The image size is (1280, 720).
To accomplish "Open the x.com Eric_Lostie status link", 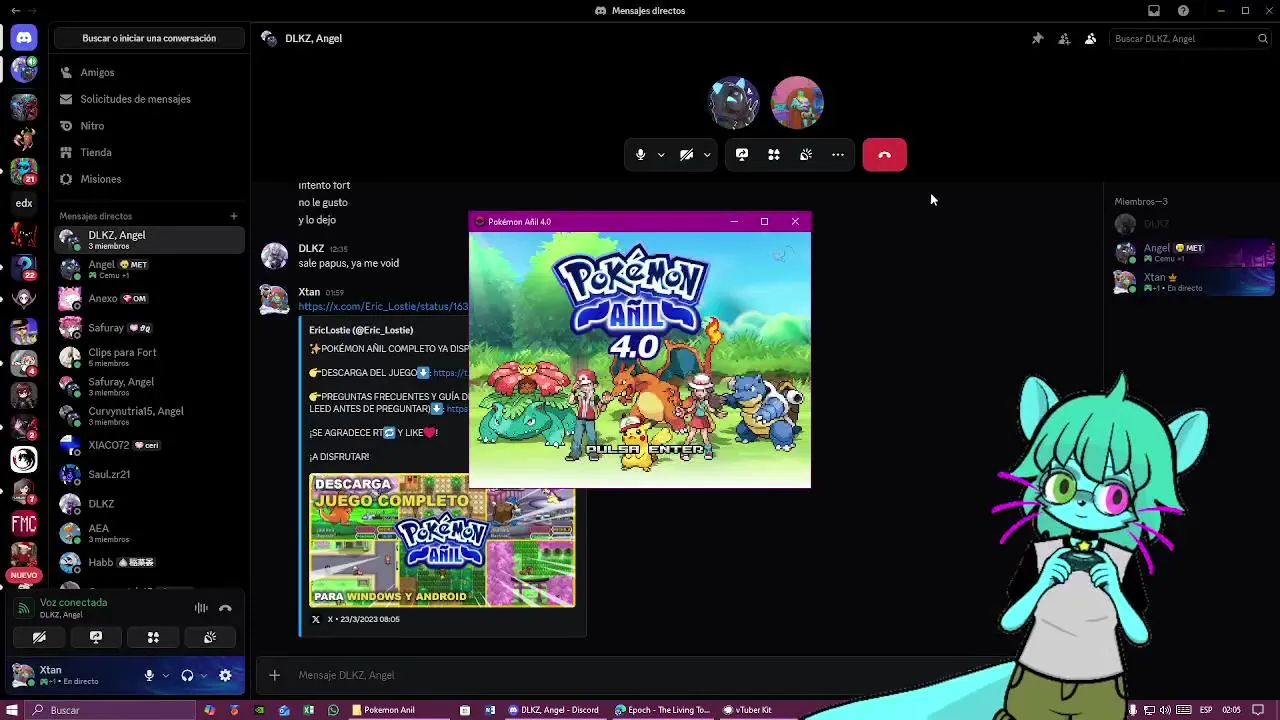I will (383, 307).
